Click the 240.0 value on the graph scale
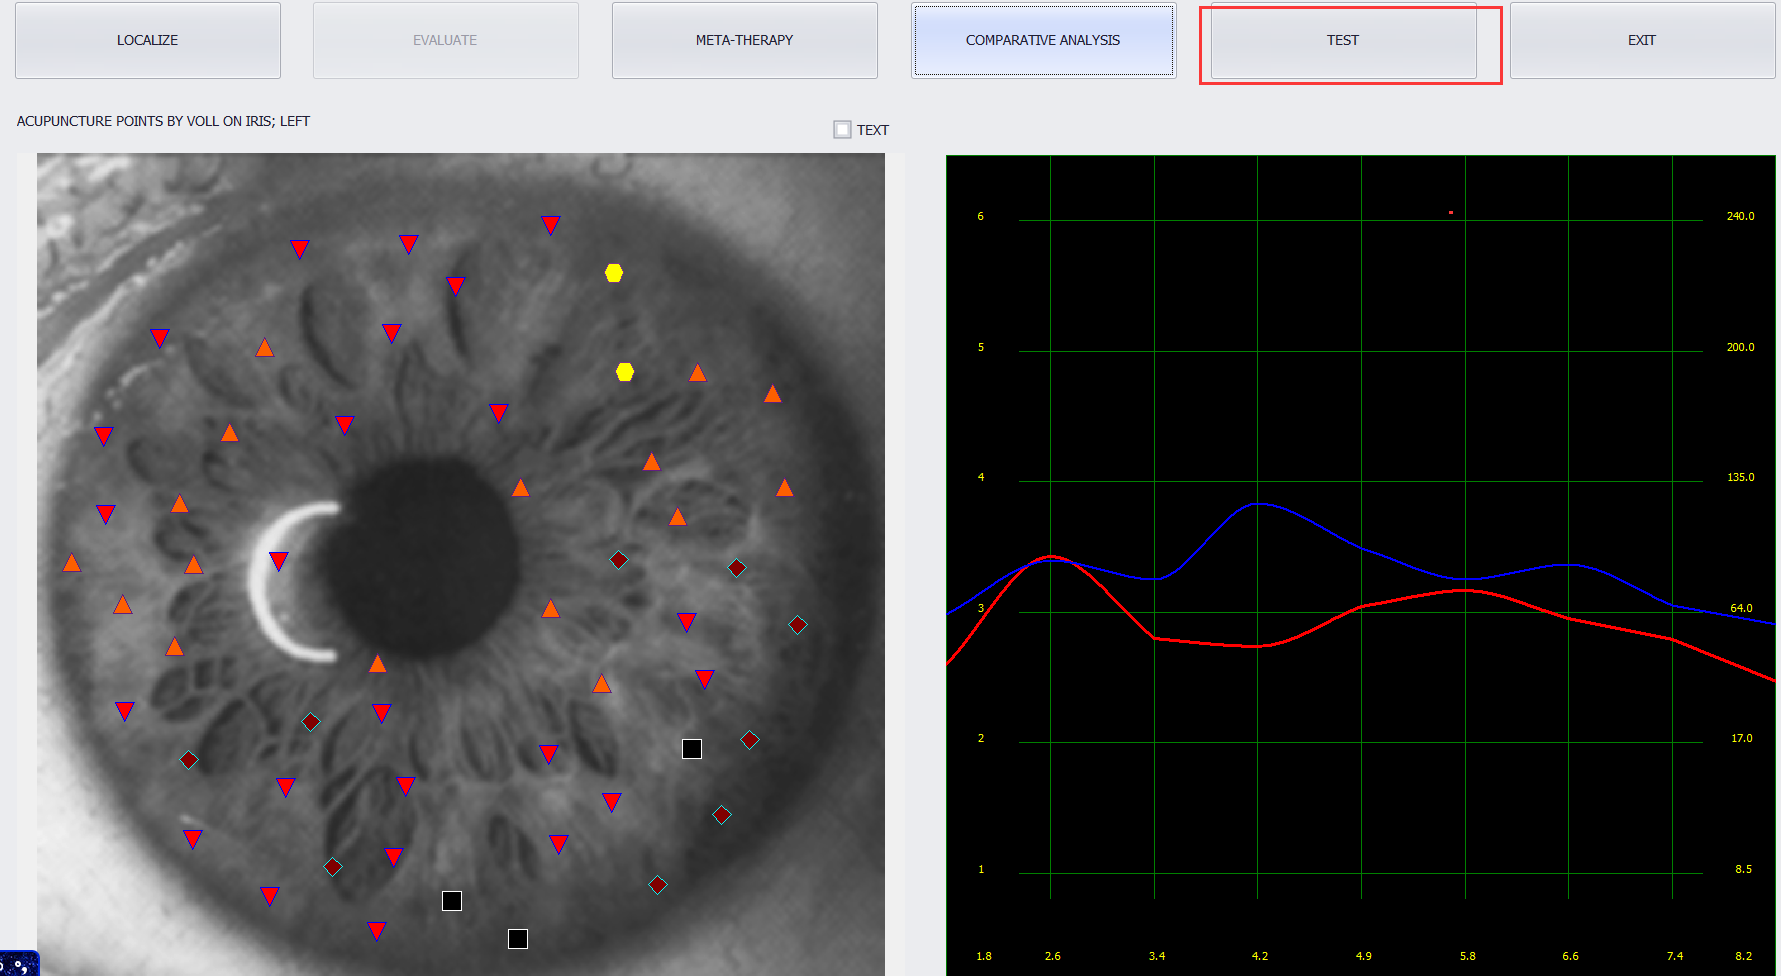 [1740, 216]
